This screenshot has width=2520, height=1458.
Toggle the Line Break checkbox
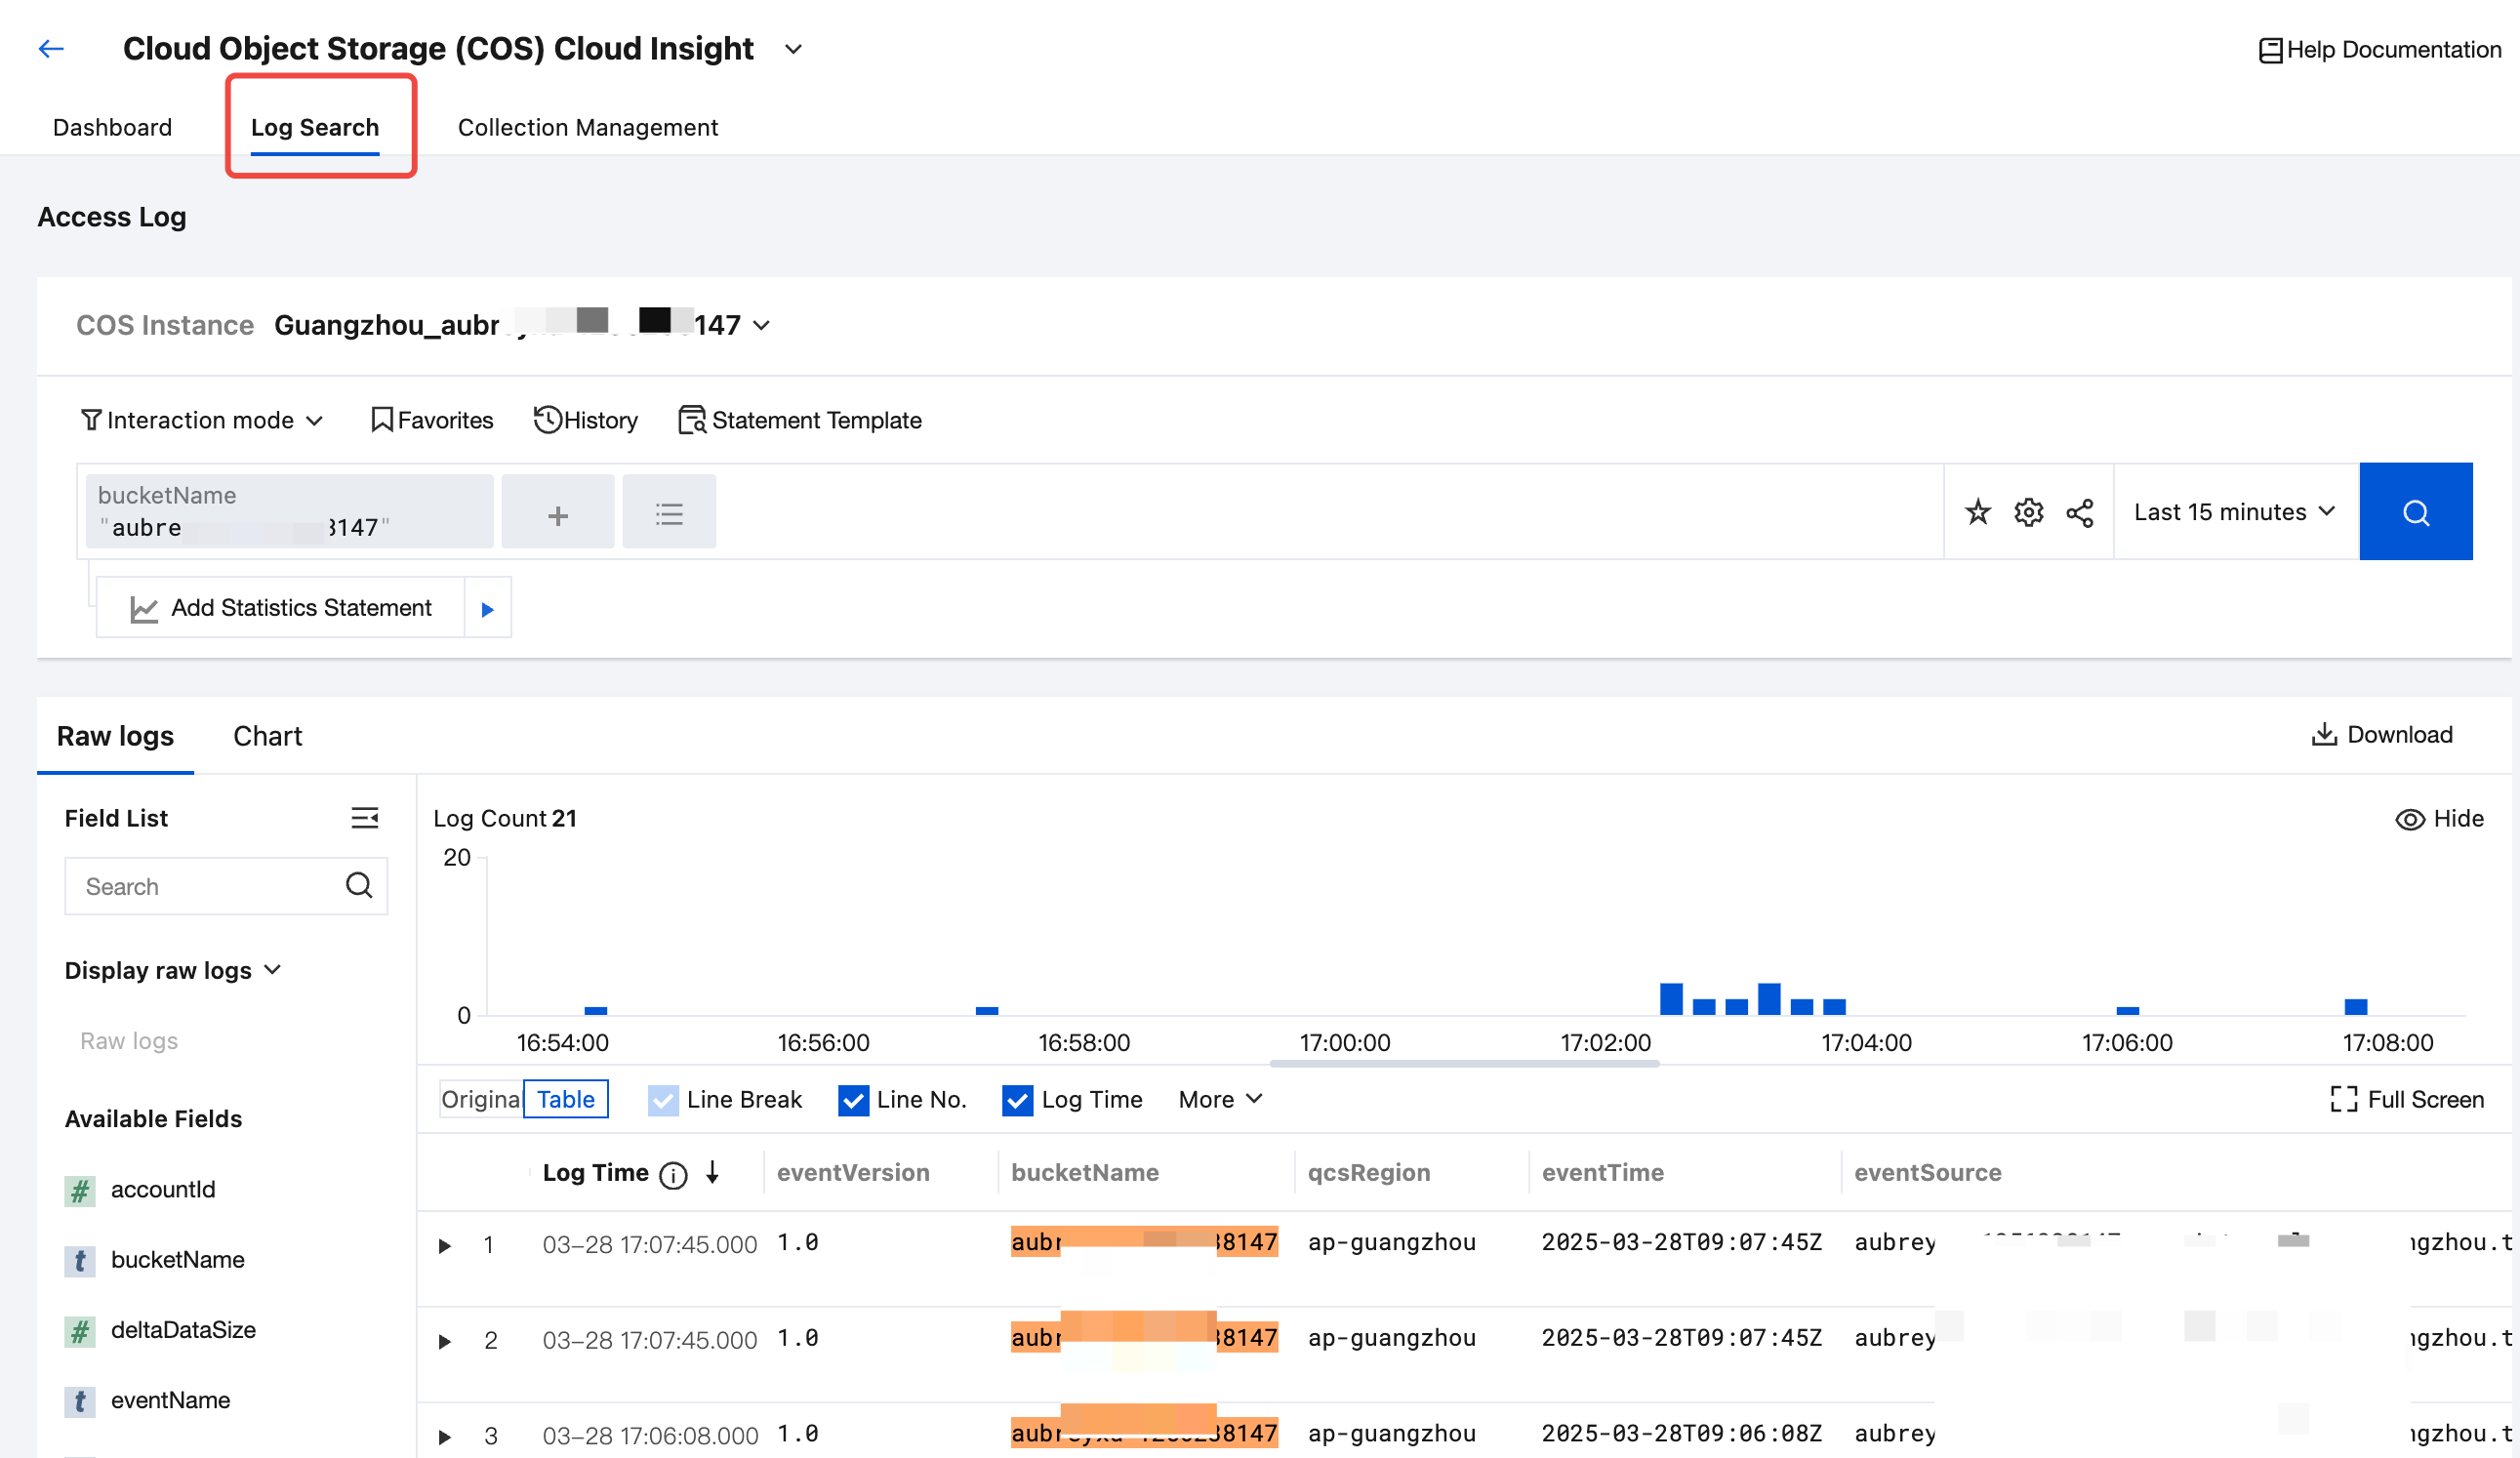pos(662,1100)
